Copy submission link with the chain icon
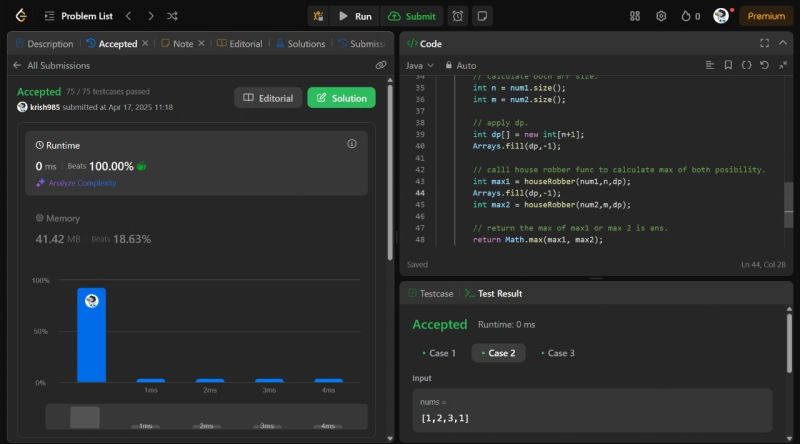The height and width of the screenshot is (444, 800). click(381, 65)
